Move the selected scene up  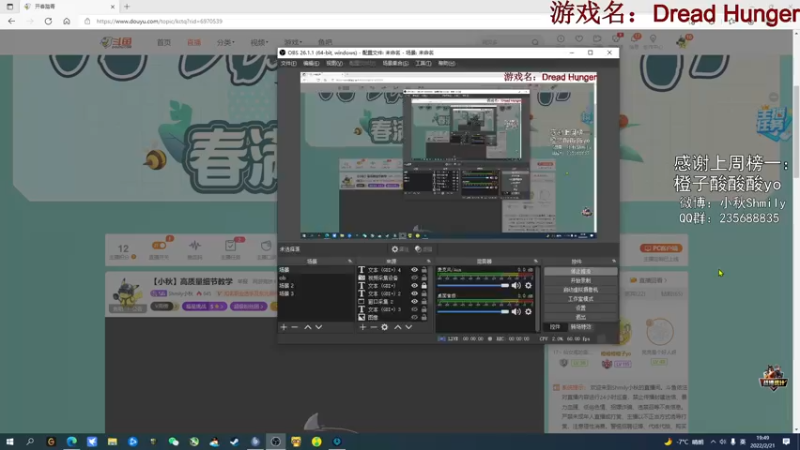(308, 327)
